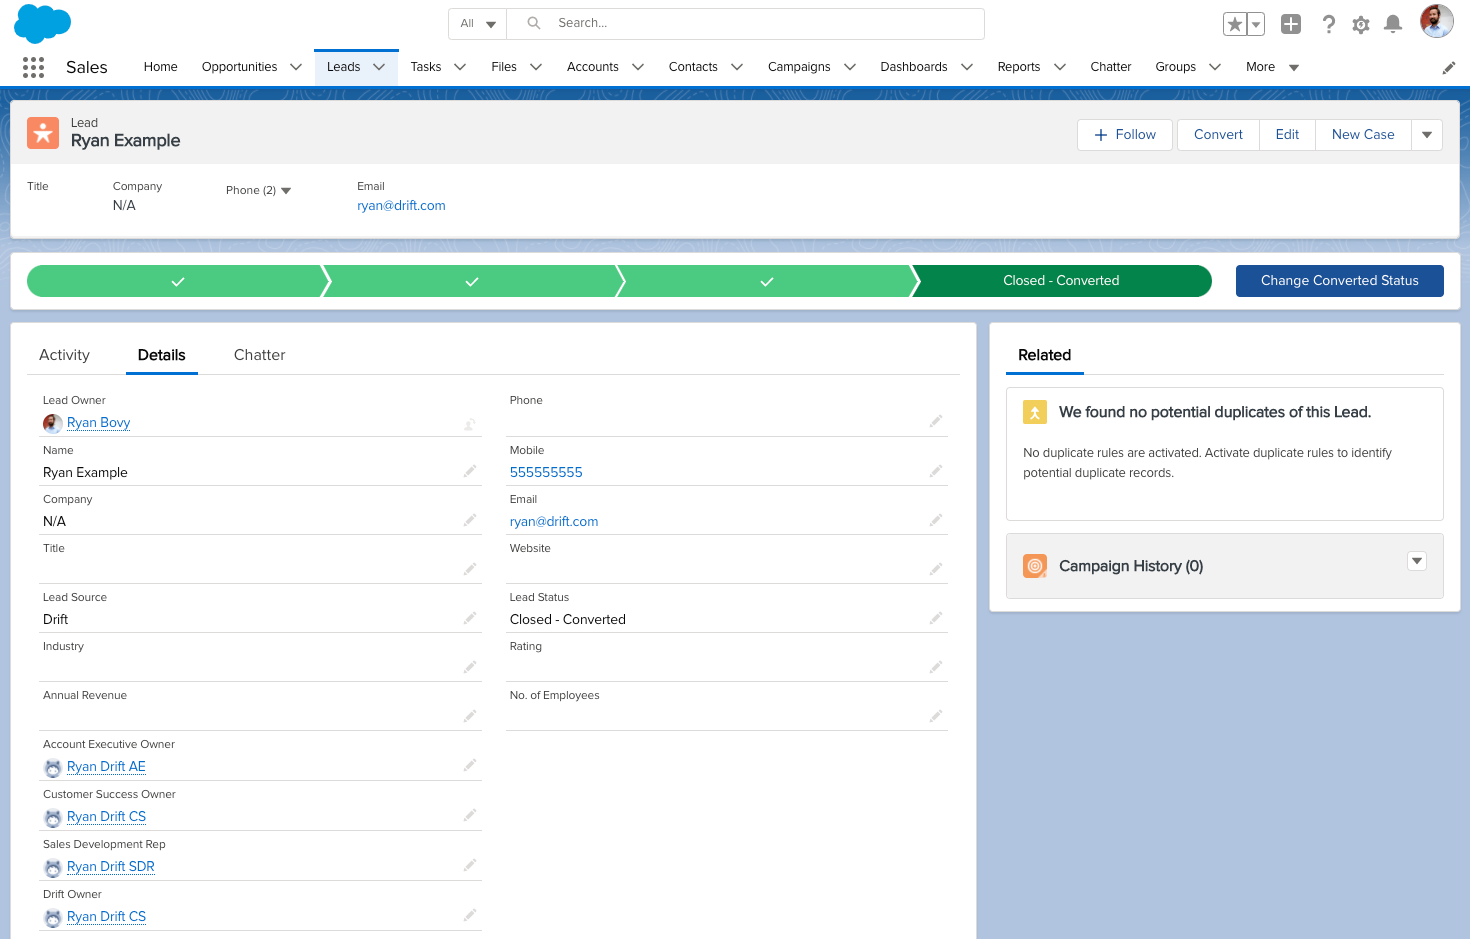Viewport: 1470px width, 939px height.
Task: Open more lead actions dropdown arrow
Action: [1427, 135]
